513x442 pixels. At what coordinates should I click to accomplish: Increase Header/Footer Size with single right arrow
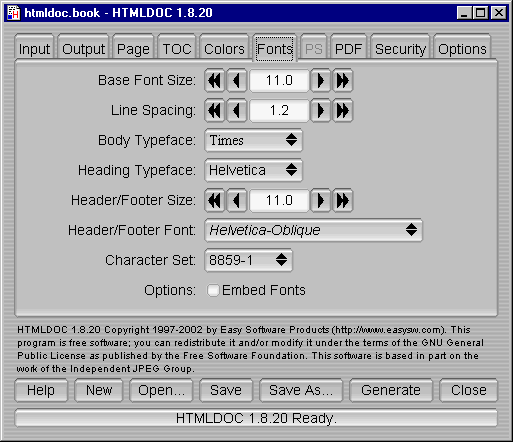tap(320, 200)
